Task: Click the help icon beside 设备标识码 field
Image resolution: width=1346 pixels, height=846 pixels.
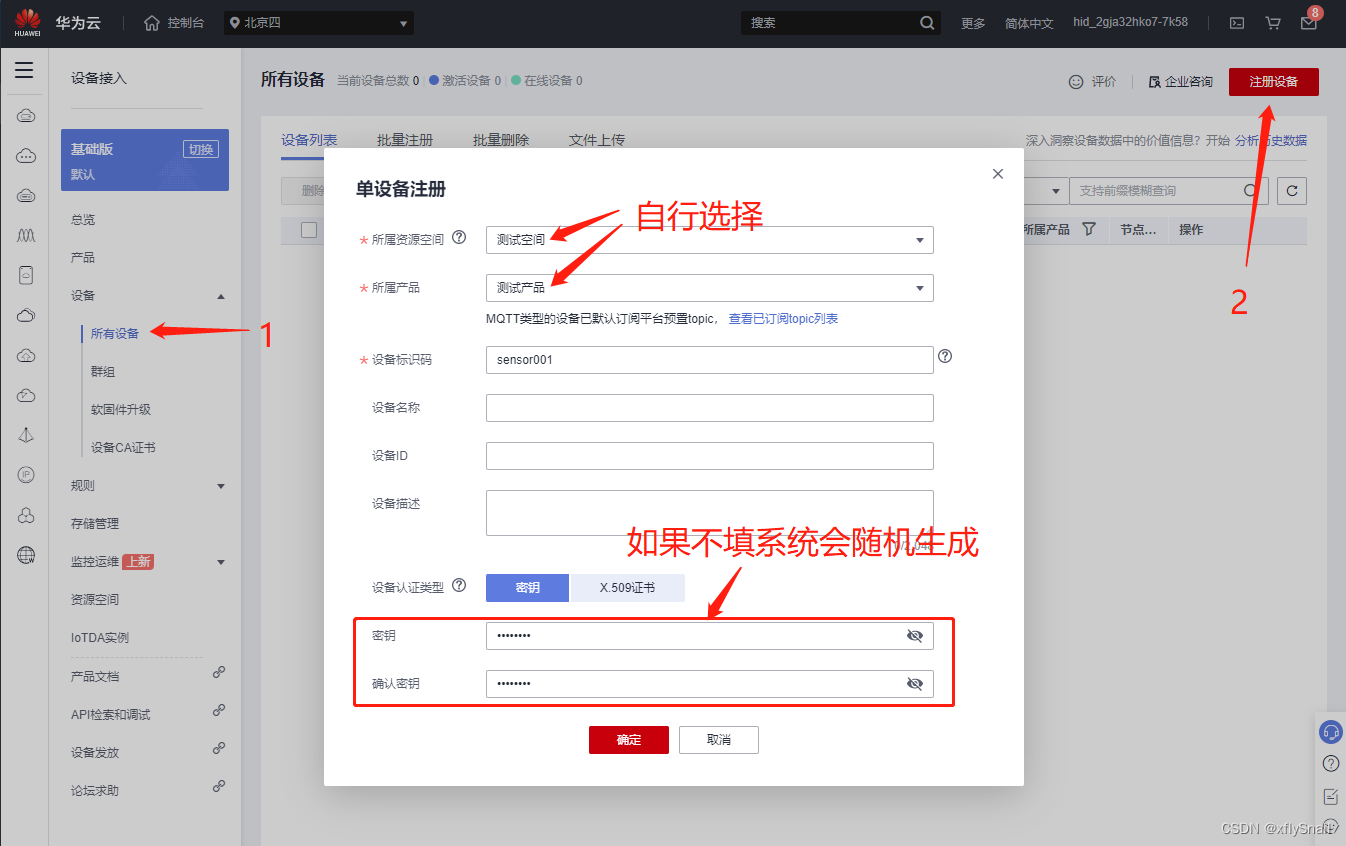Action: point(945,356)
